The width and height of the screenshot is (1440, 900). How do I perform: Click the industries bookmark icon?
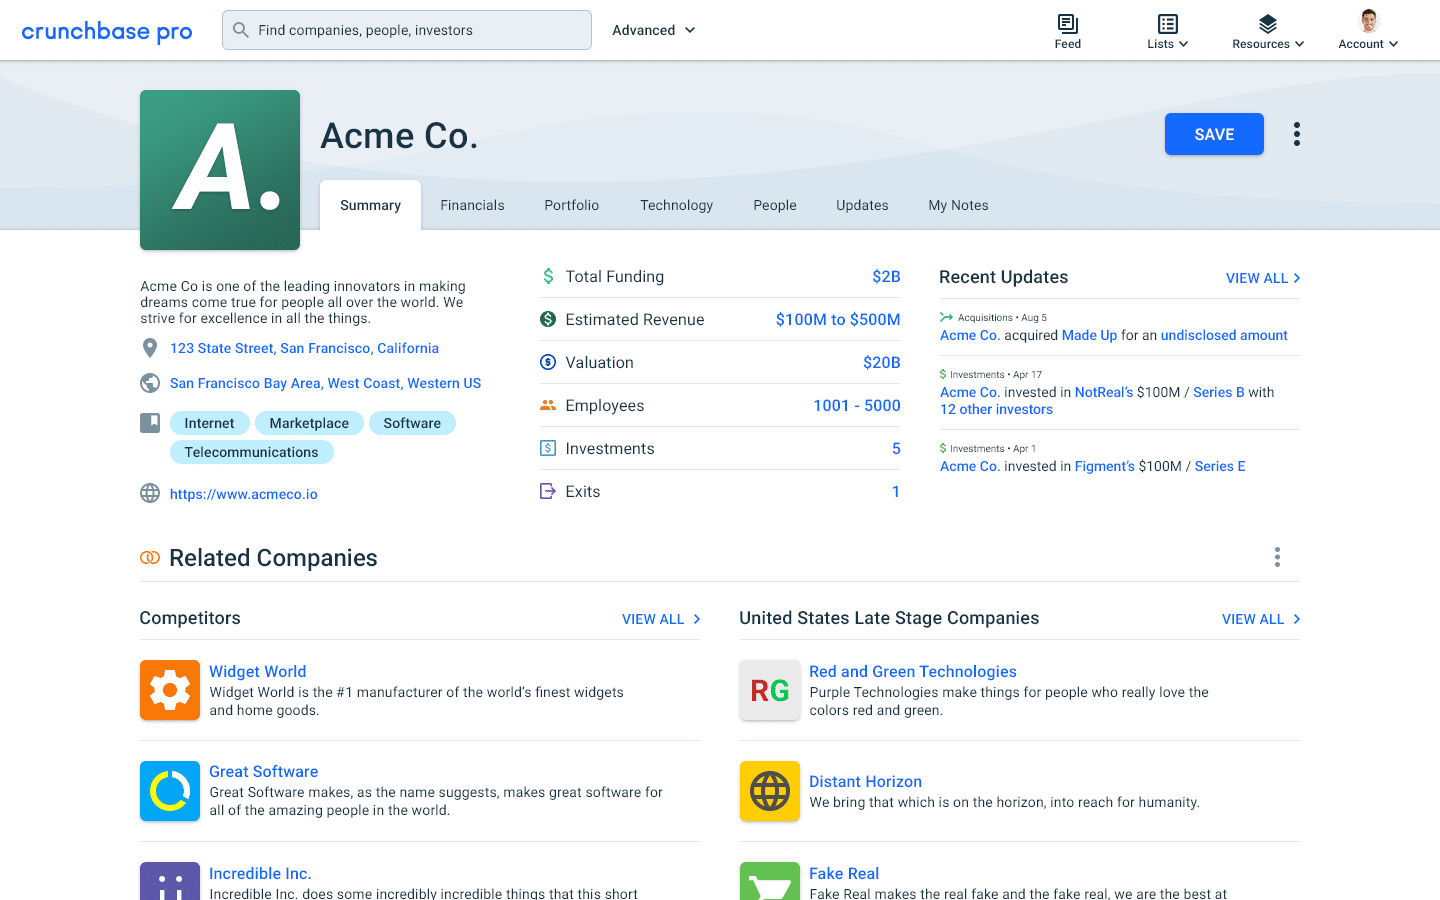[150, 422]
